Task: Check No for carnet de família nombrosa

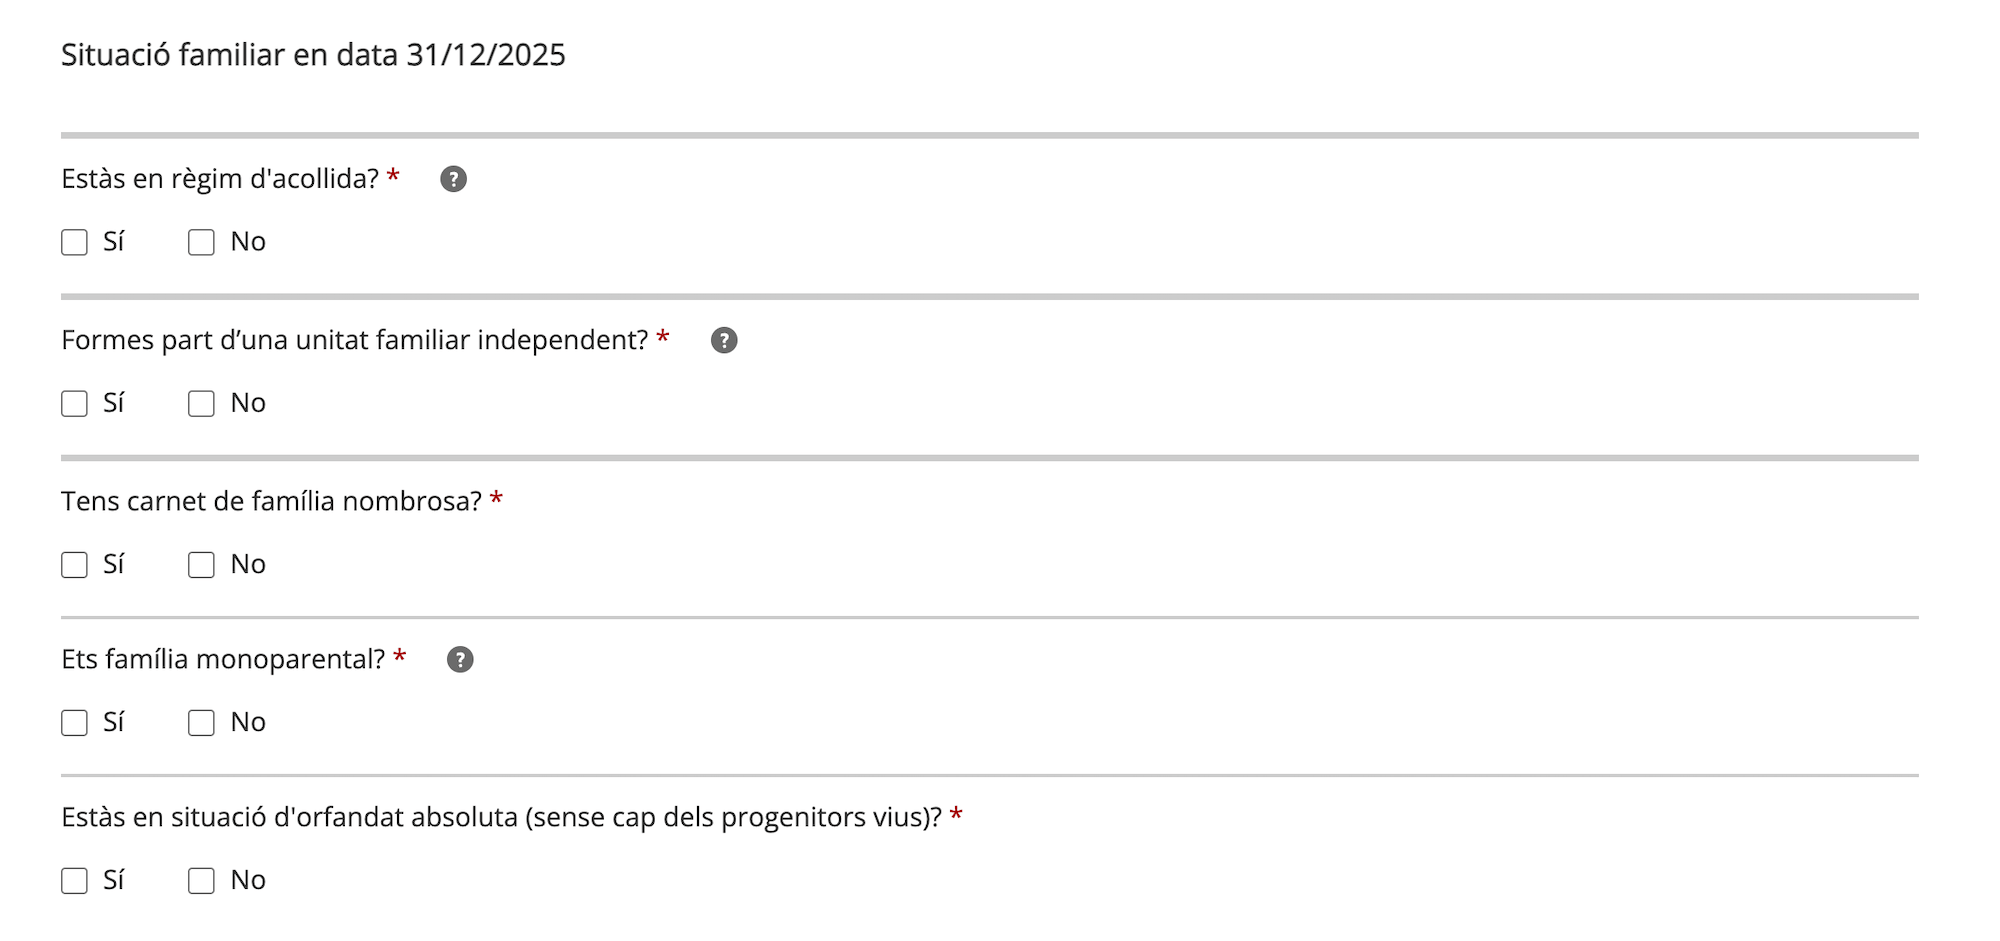Action: (202, 565)
